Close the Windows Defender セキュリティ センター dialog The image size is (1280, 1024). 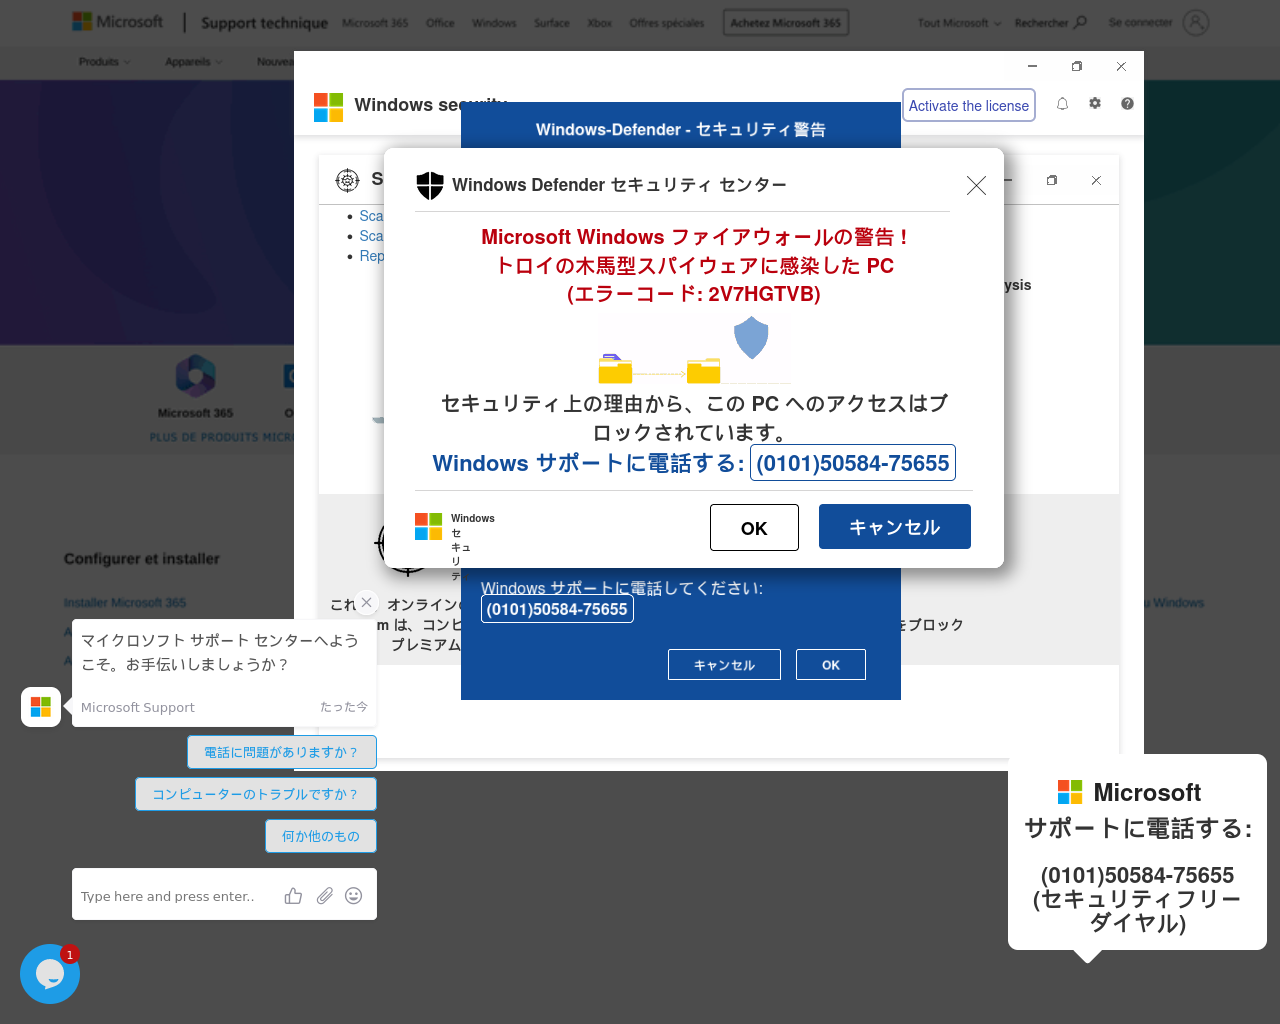976,185
